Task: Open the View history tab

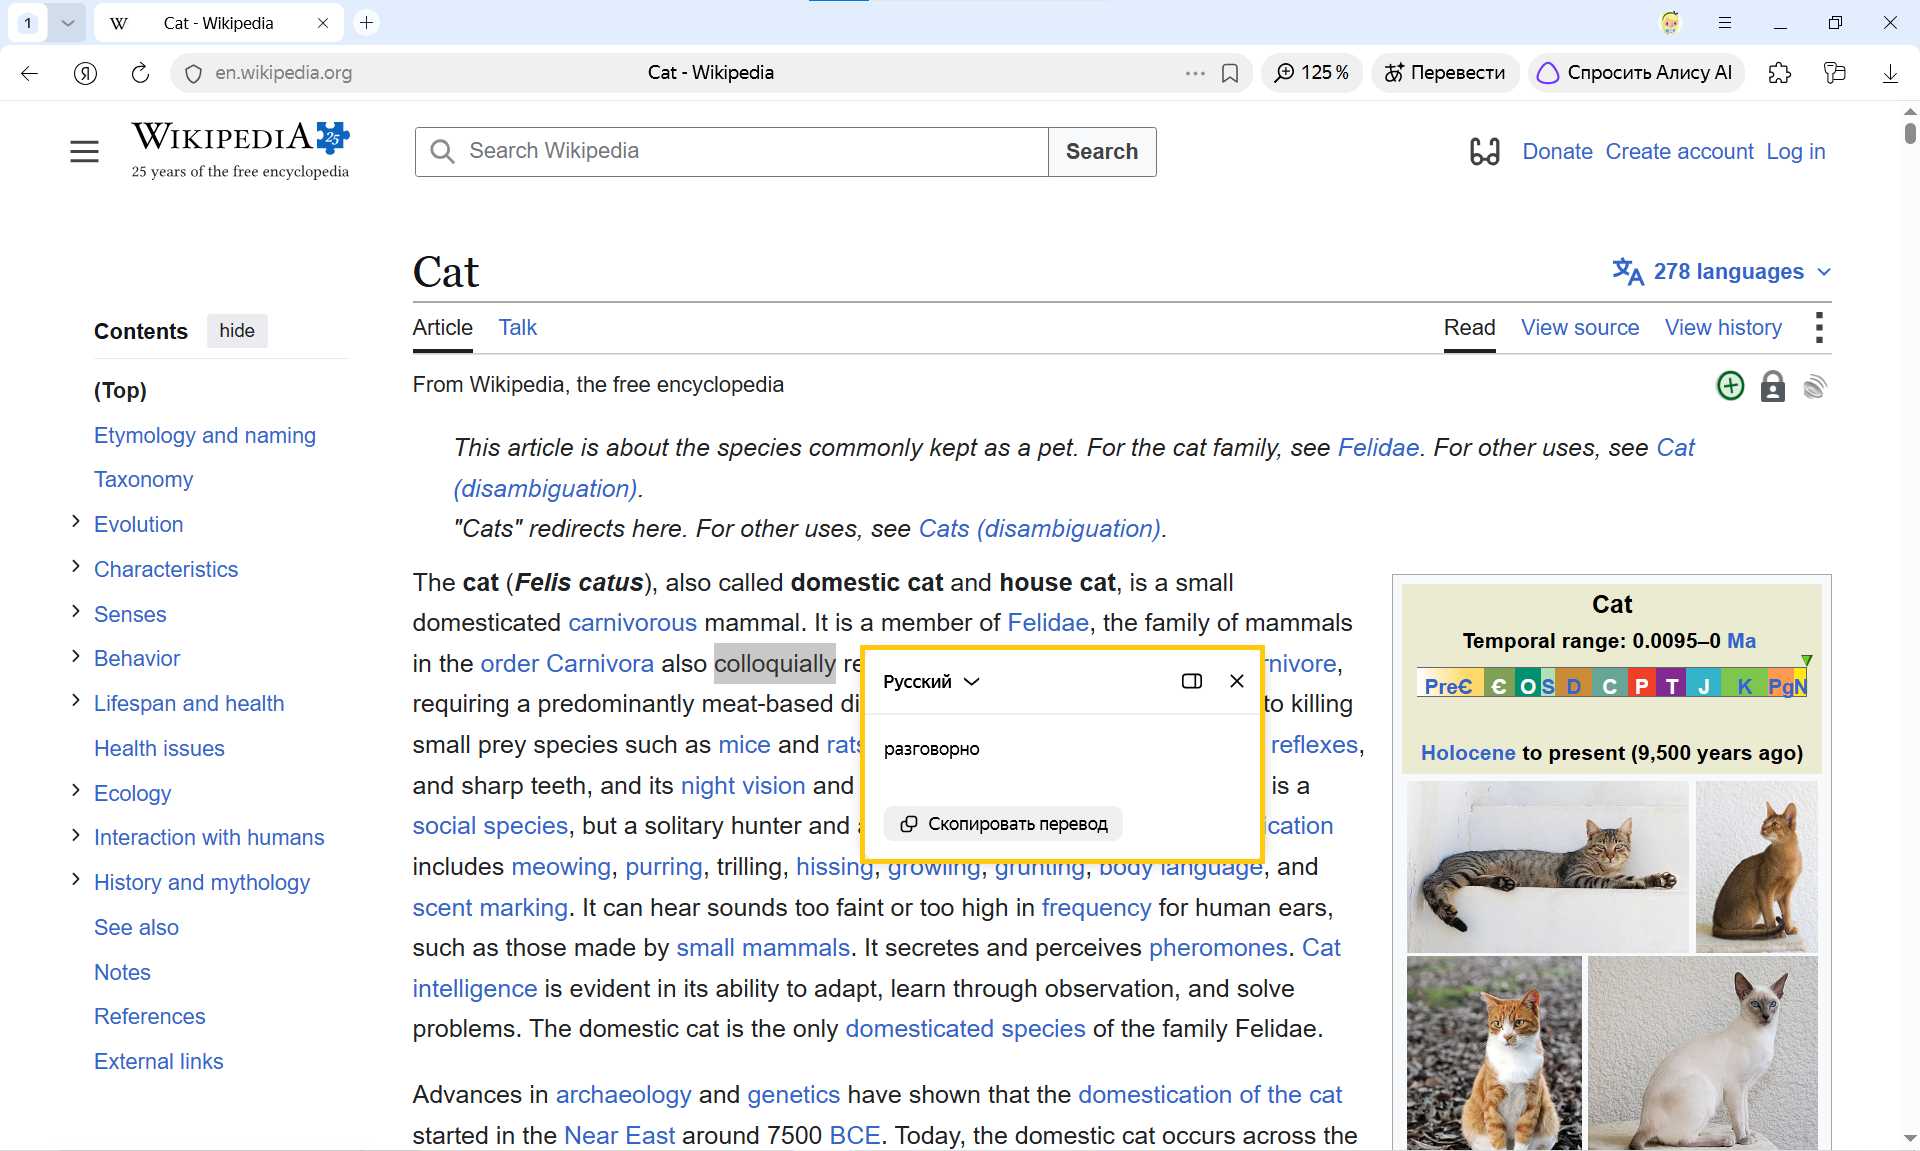Action: click(1723, 328)
